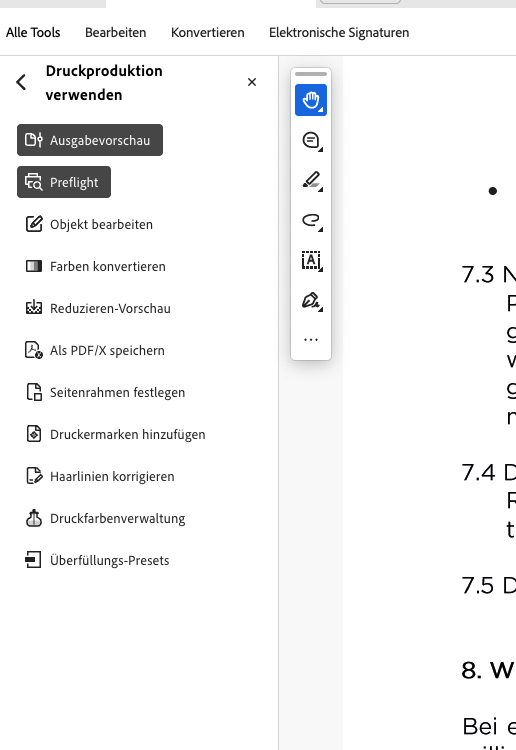This screenshot has width=516, height=750.
Task: Open the Alle Tools menu
Action: pyautogui.click(x=33, y=33)
